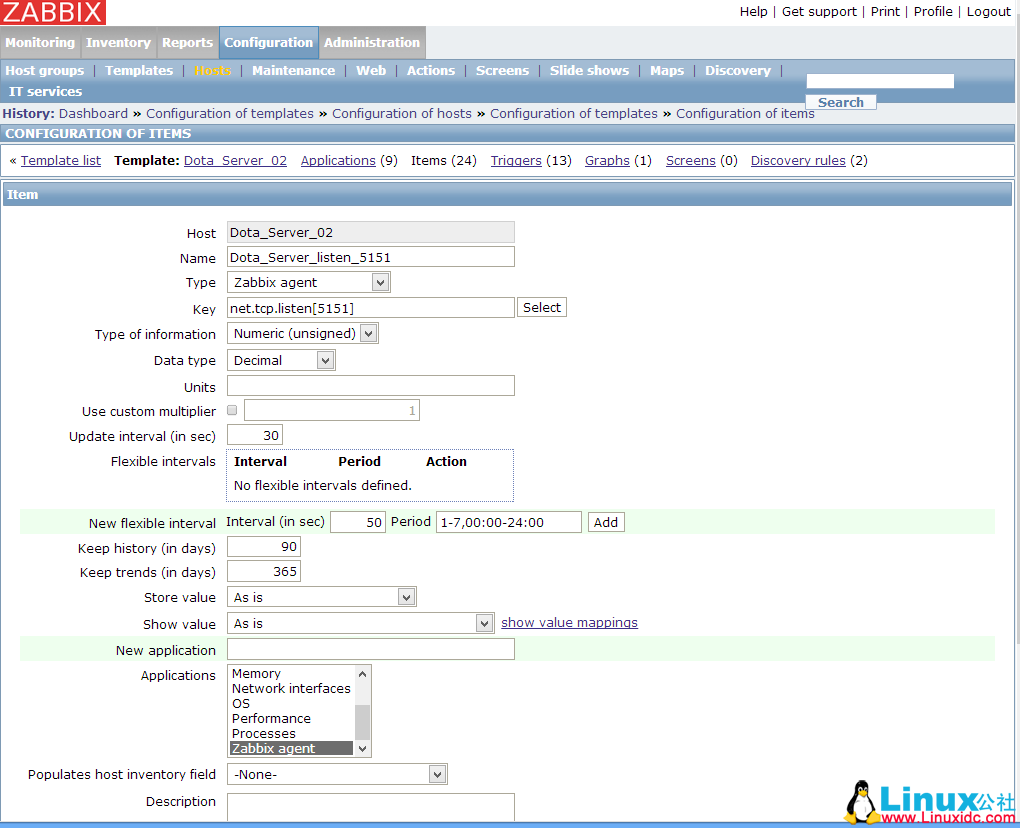Click the ZABBIX logo

coord(53,12)
